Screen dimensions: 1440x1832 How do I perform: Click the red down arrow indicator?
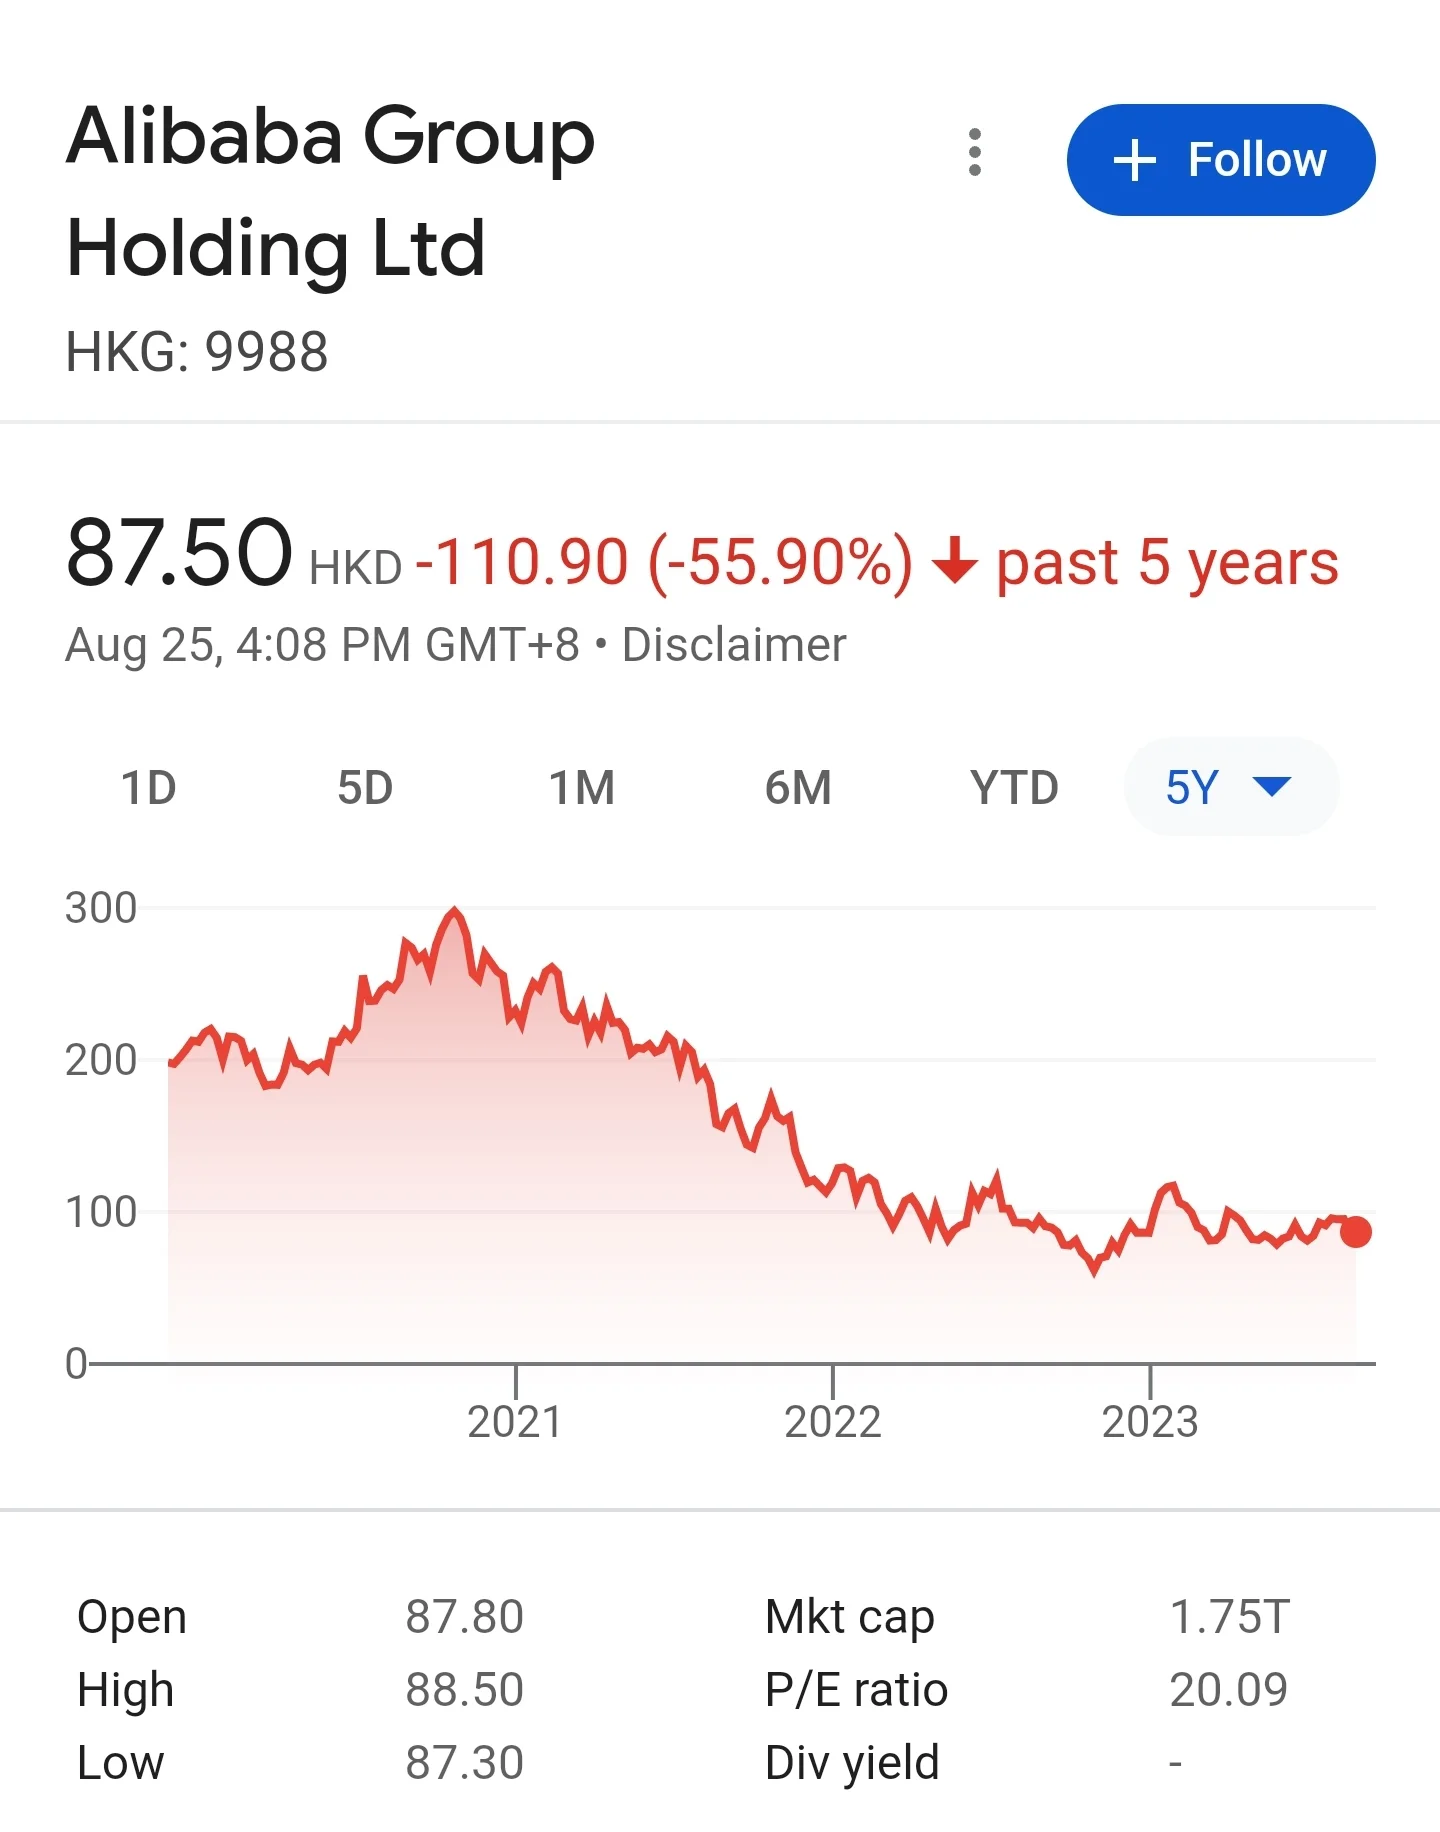[954, 560]
